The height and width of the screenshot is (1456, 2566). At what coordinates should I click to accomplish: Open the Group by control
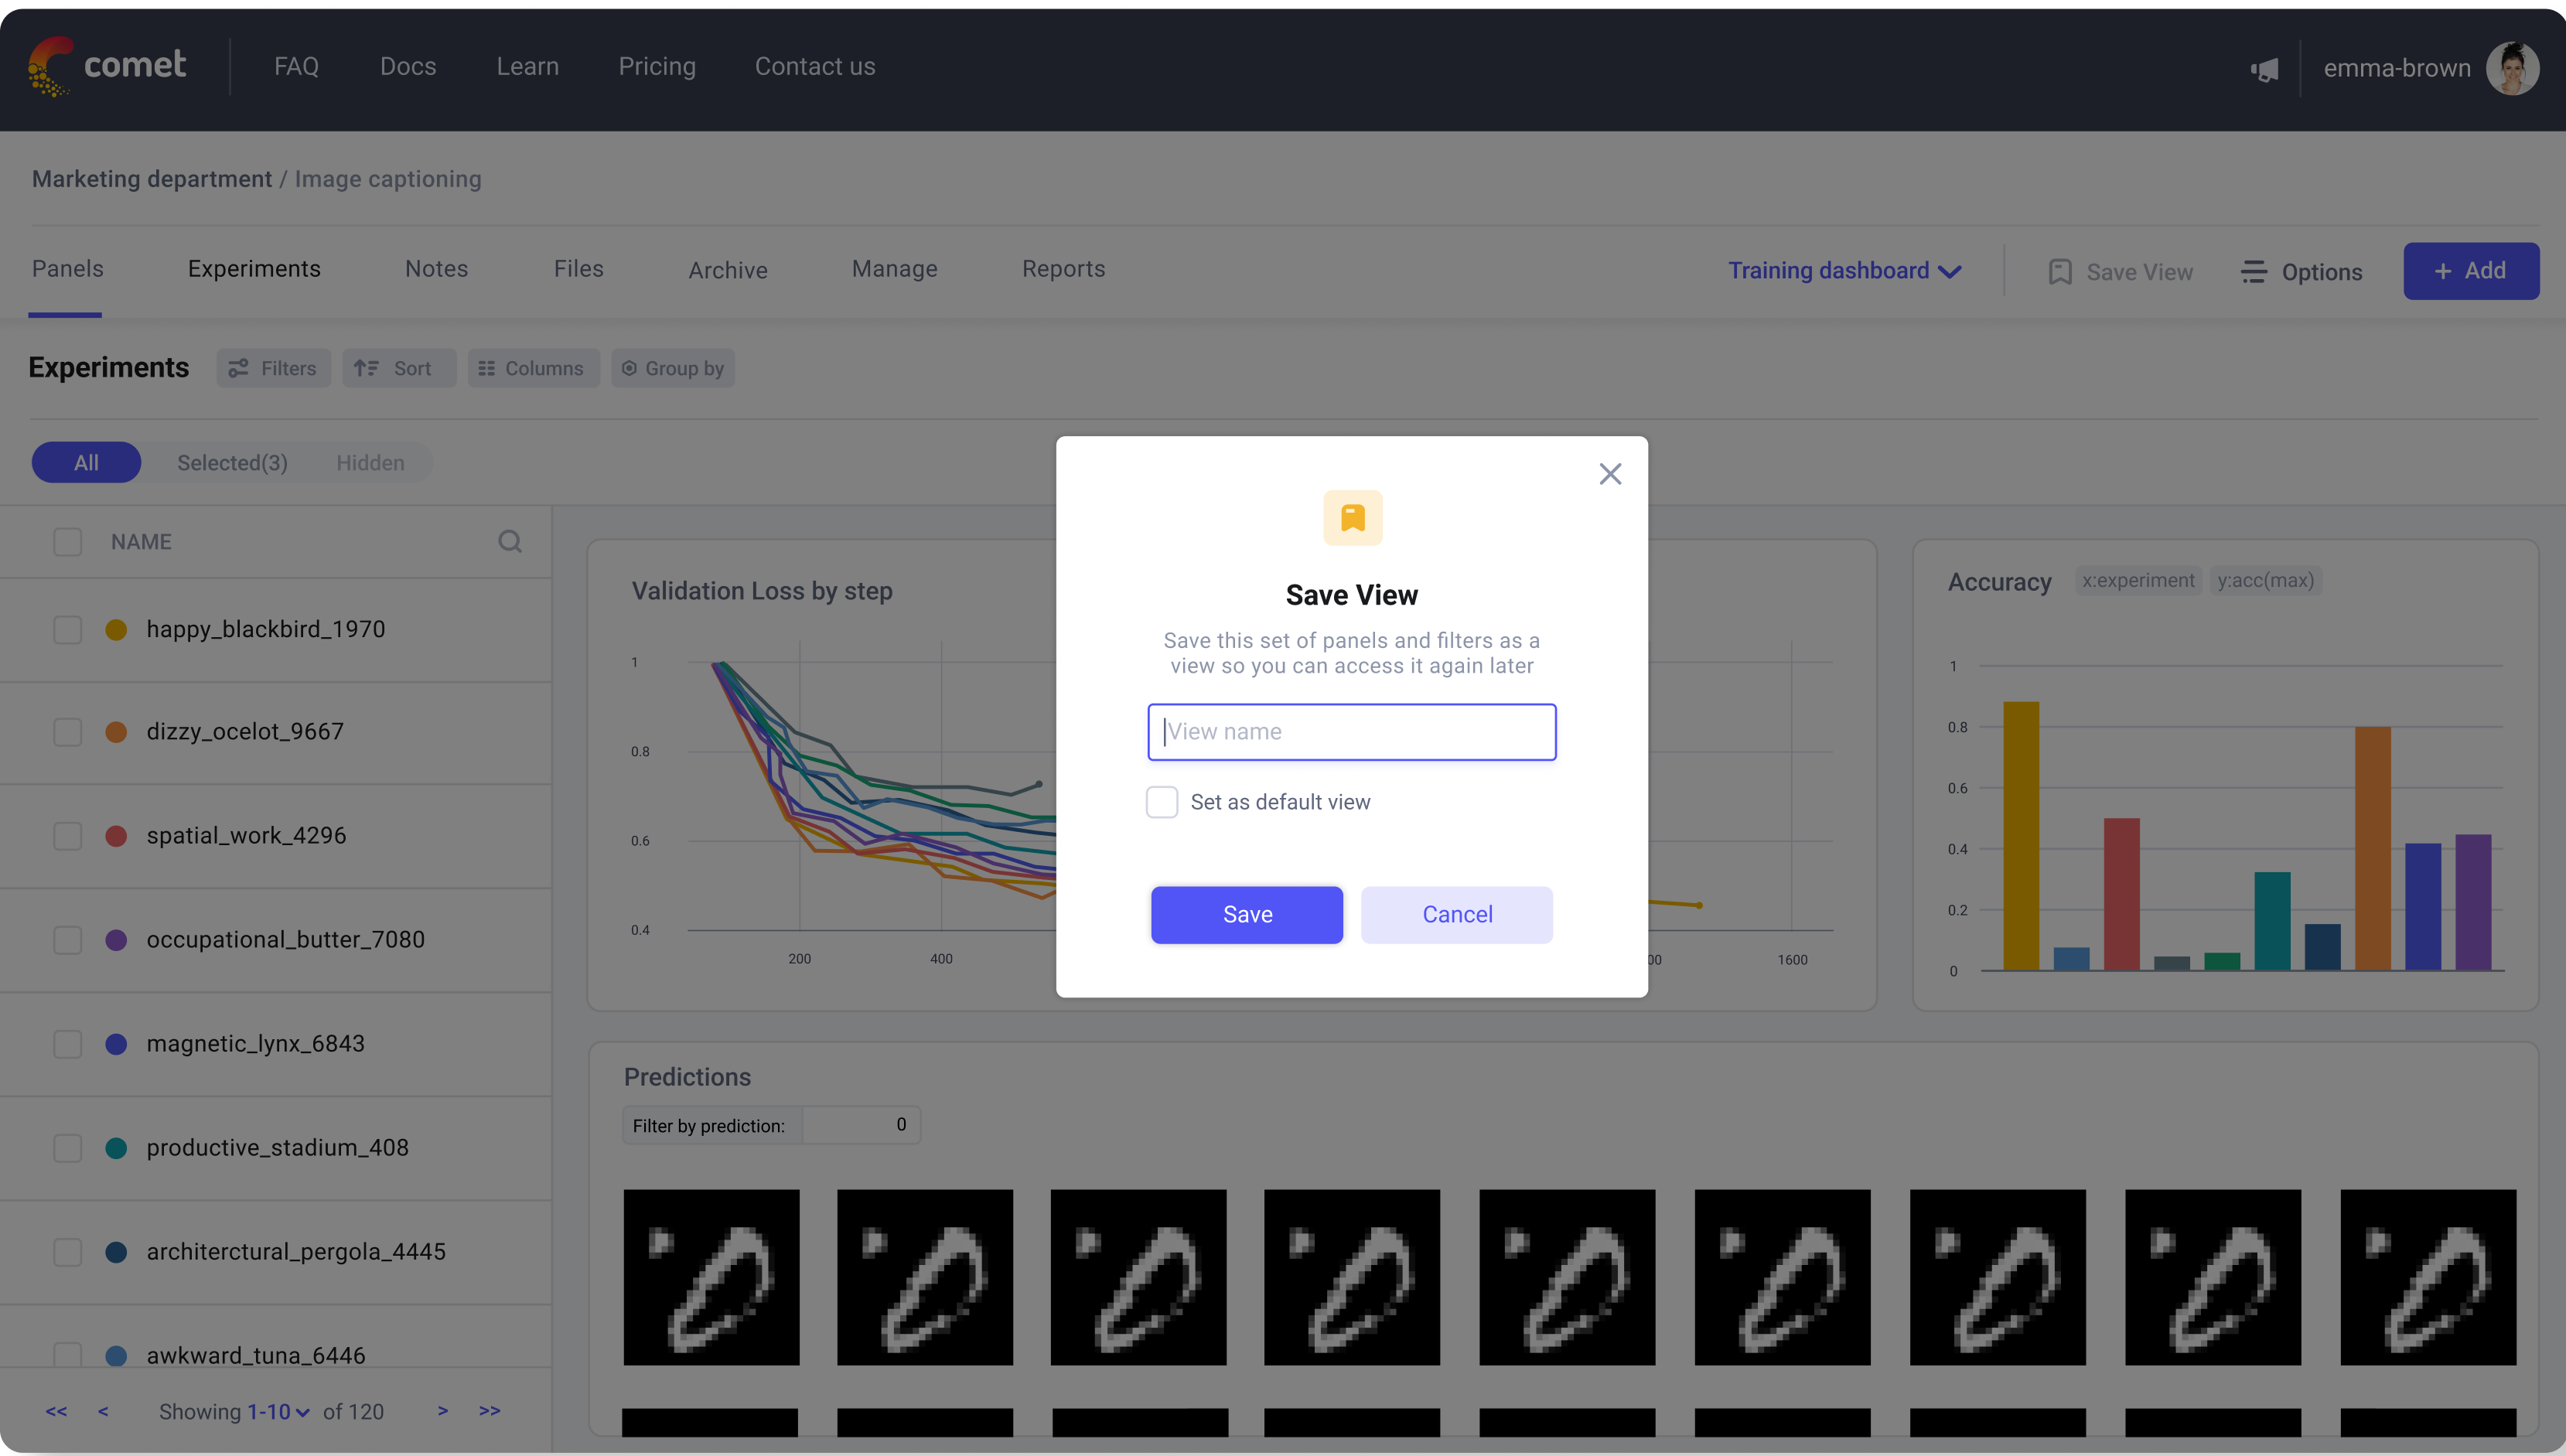[x=672, y=368]
